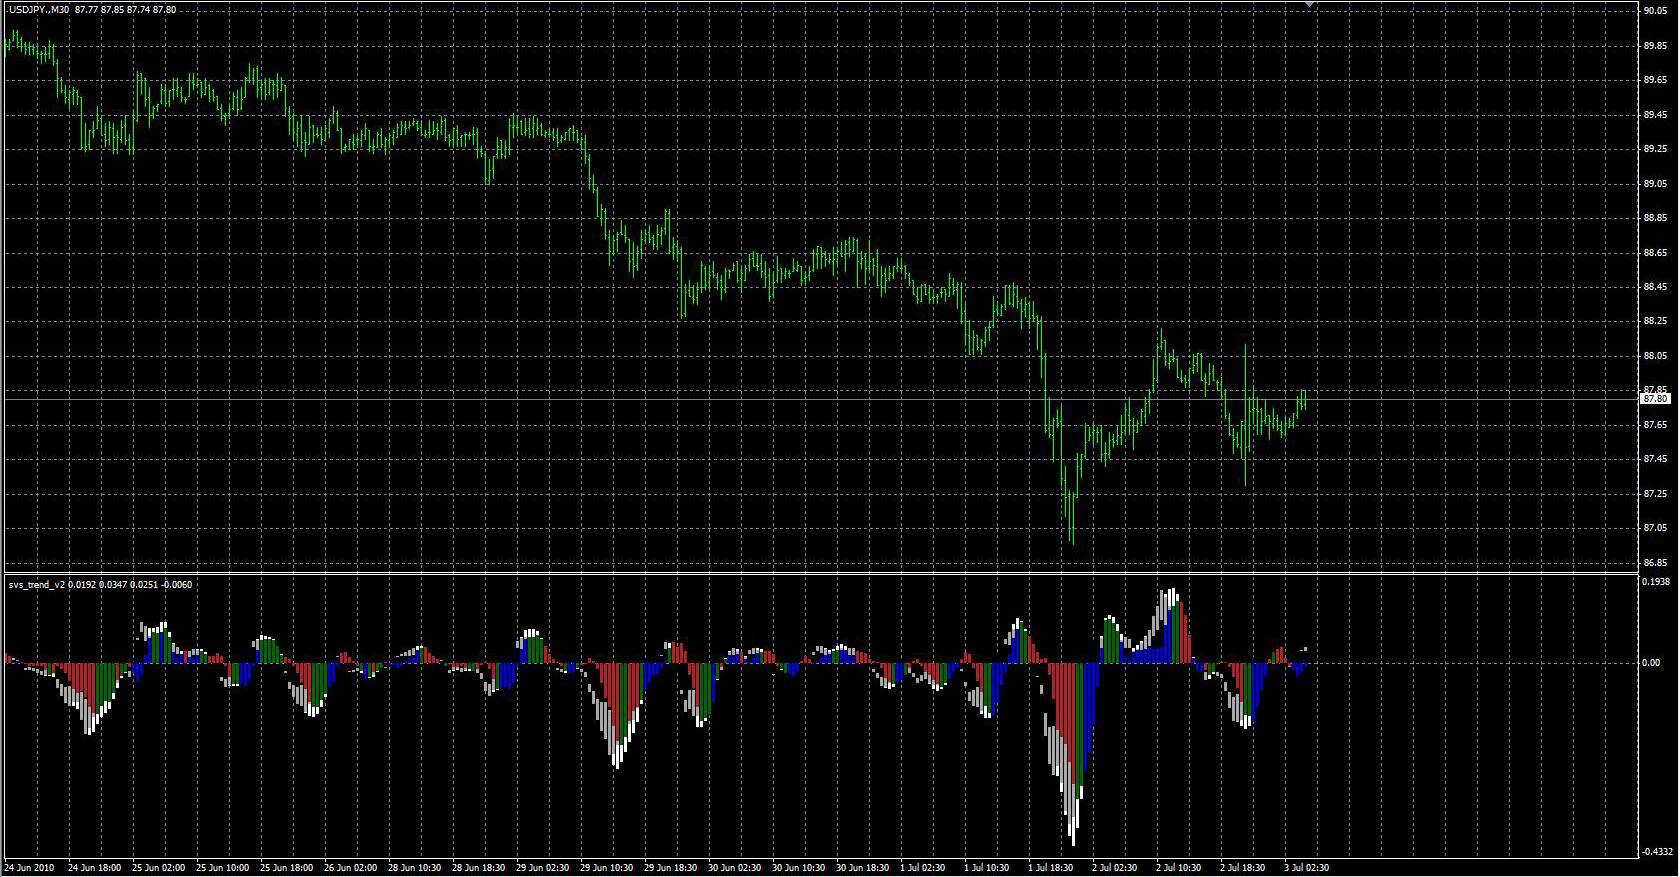Click the separator between chart and indicator
The height and width of the screenshot is (877, 1680).
click(820, 573)
